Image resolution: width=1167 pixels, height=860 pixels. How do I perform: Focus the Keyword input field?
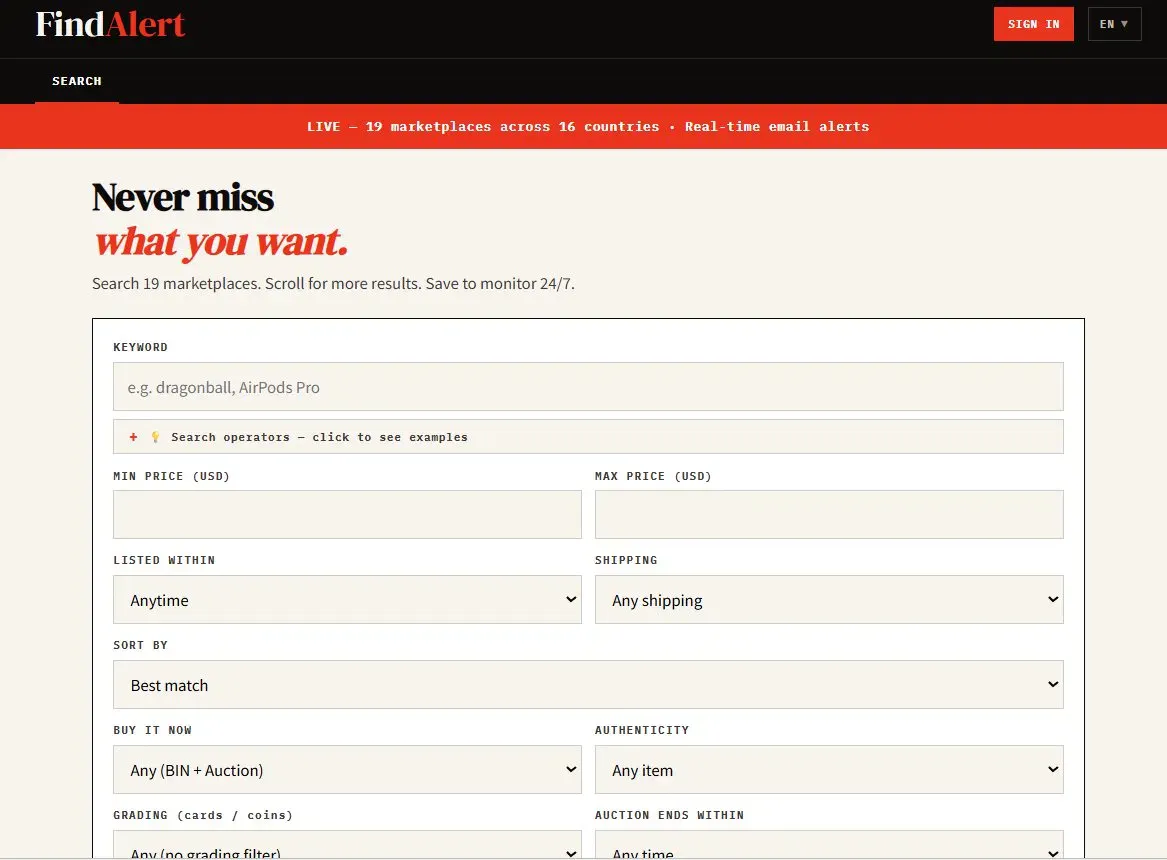click(588, 387)
